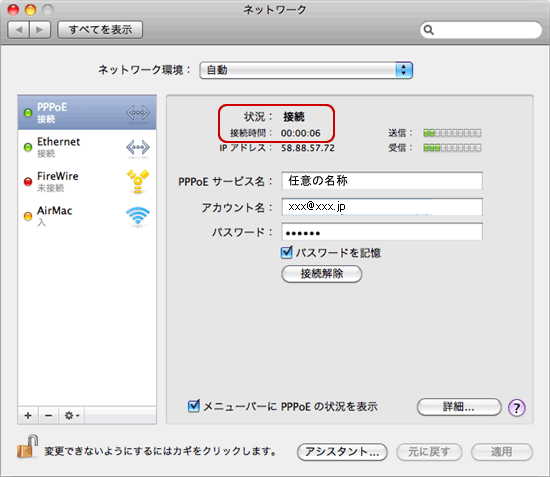550x477 pixels.
Task: Click the yellow FireWire icon
Action: pos(138,181)
